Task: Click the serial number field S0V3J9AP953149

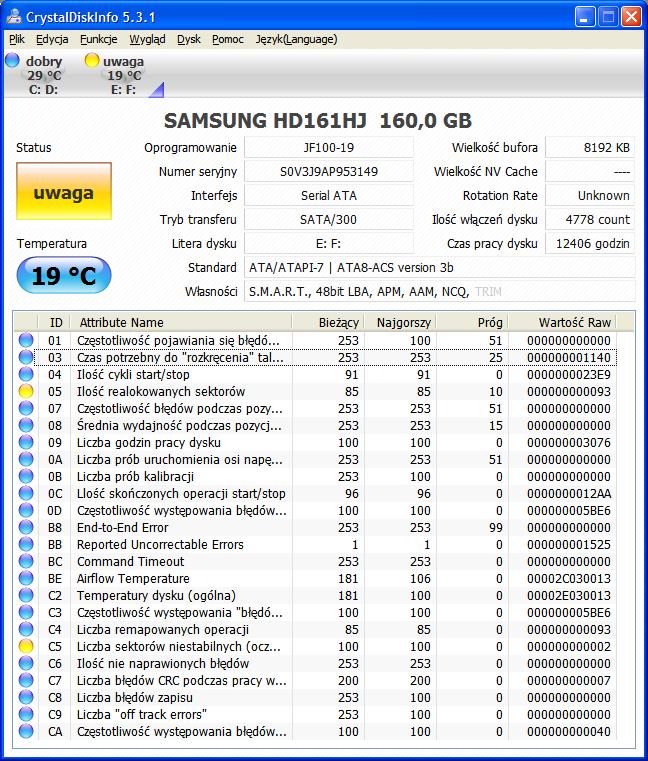Action: click(329, 171)
